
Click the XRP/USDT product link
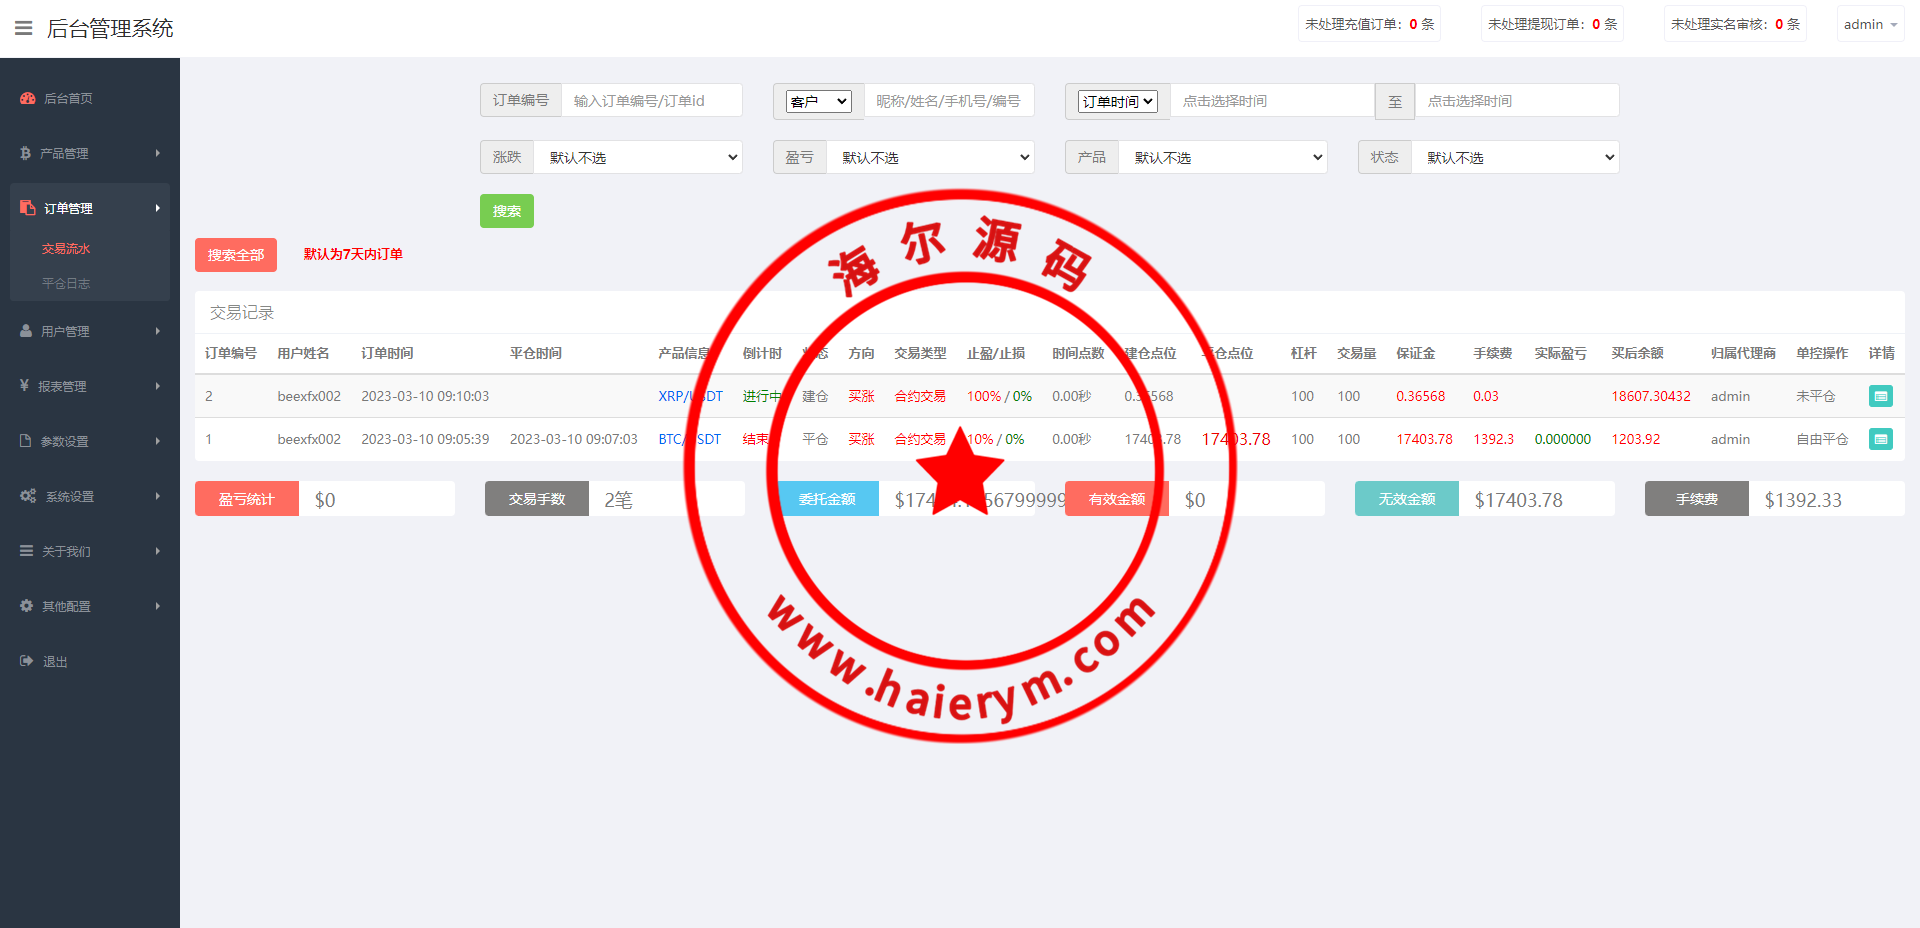click(x=689, y=397)
